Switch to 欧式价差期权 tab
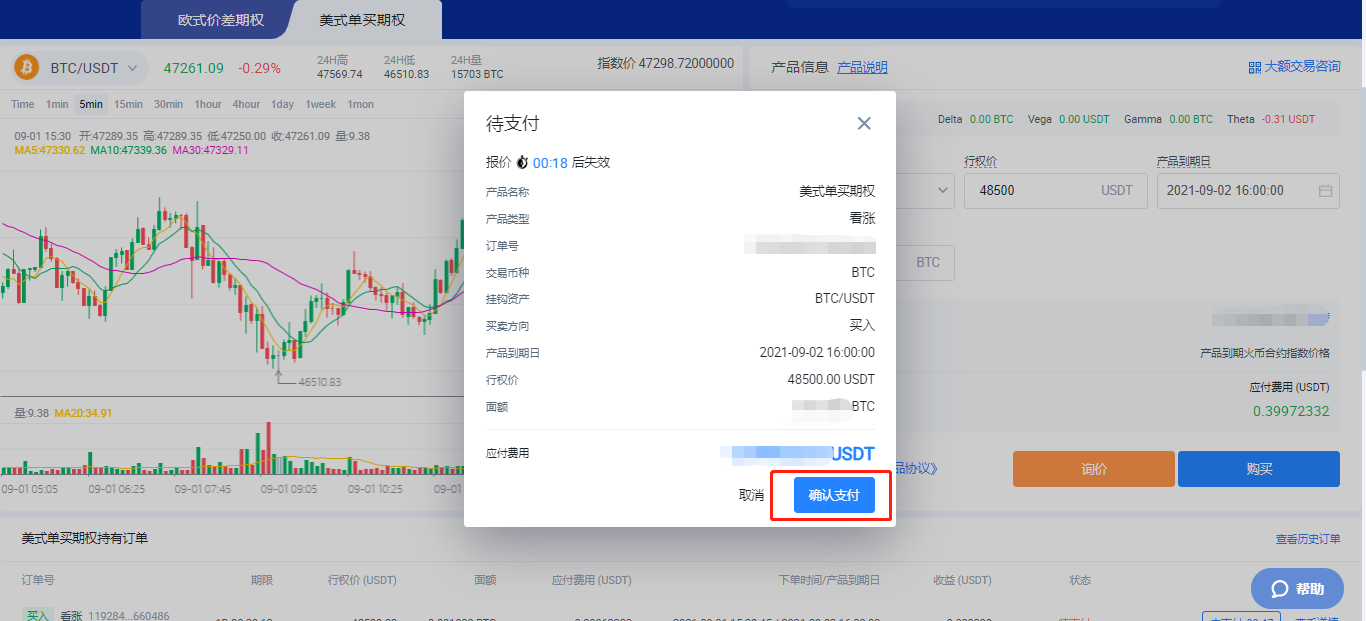1366x621 pixels. [221, 20]
